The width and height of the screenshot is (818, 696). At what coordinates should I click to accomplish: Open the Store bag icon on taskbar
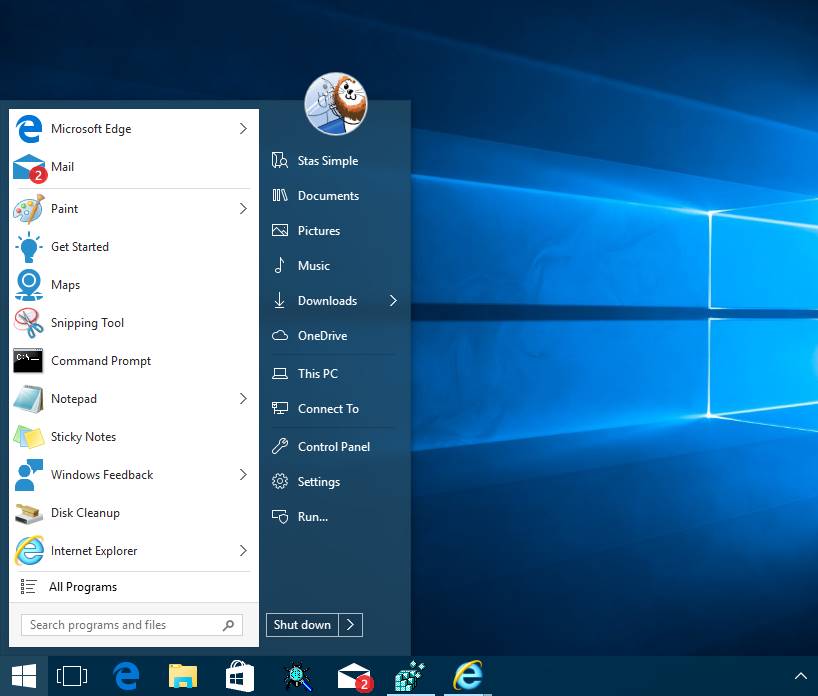coord(239,676)
